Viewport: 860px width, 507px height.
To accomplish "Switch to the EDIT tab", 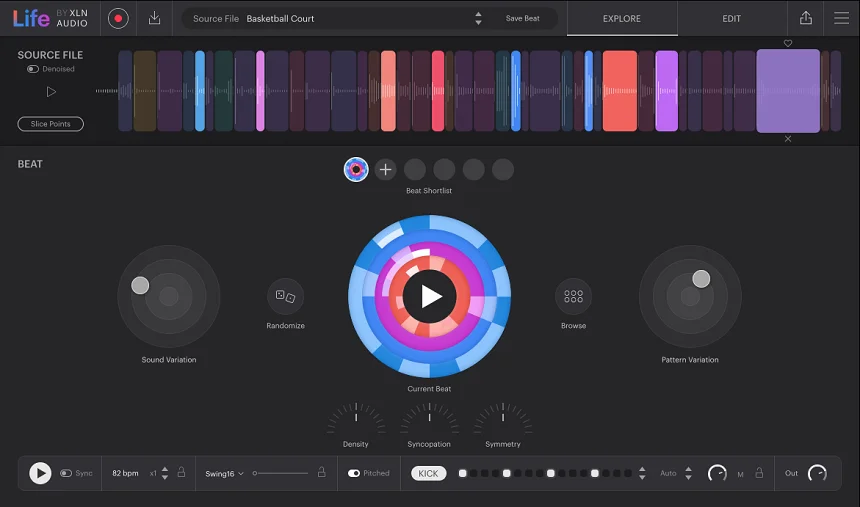I will coord(732,19).
